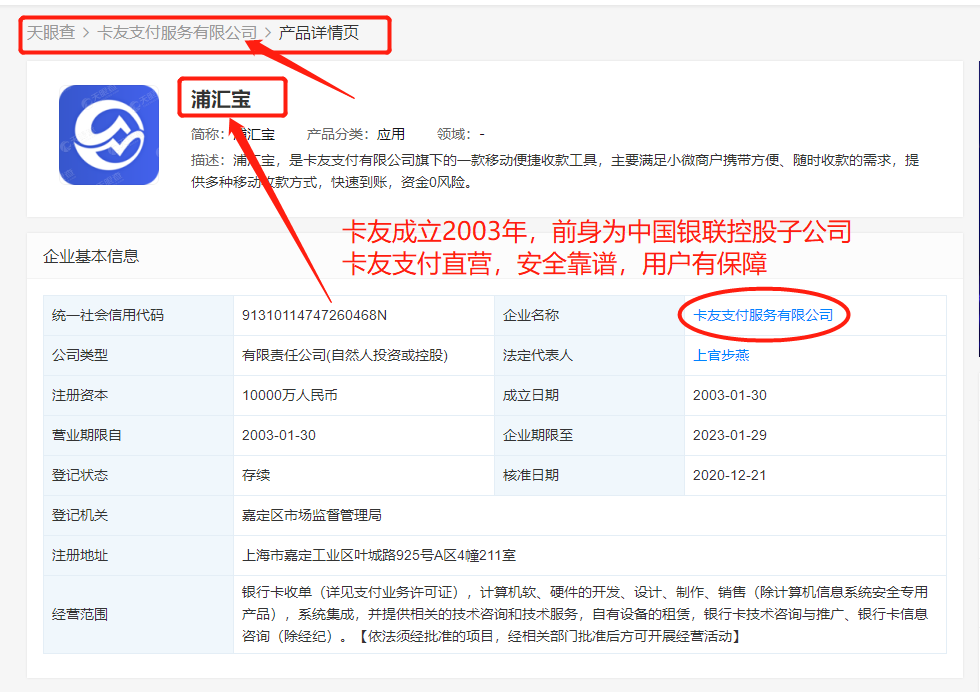
Task: Click credit code 91310114747260468N
Action: 314,315
